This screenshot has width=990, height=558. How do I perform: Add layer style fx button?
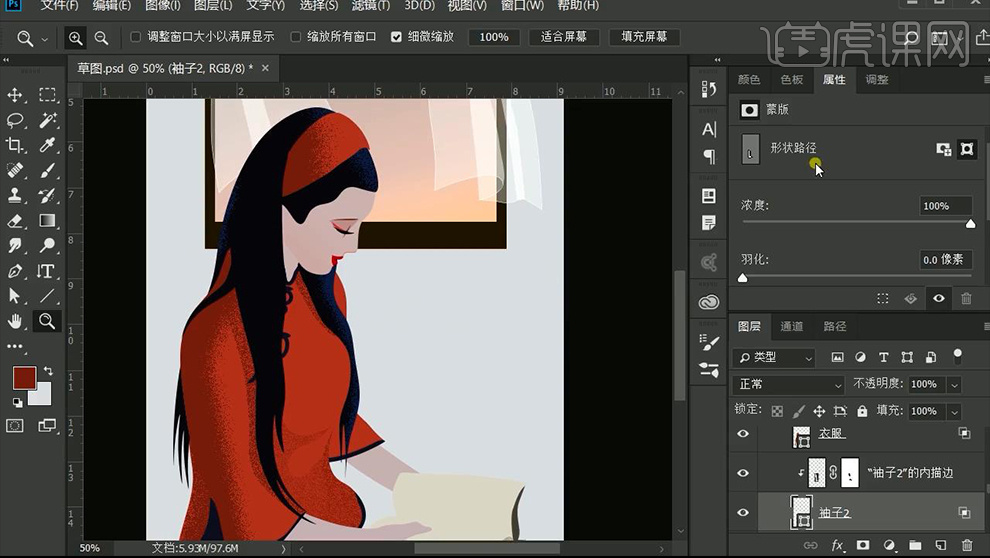838,545
